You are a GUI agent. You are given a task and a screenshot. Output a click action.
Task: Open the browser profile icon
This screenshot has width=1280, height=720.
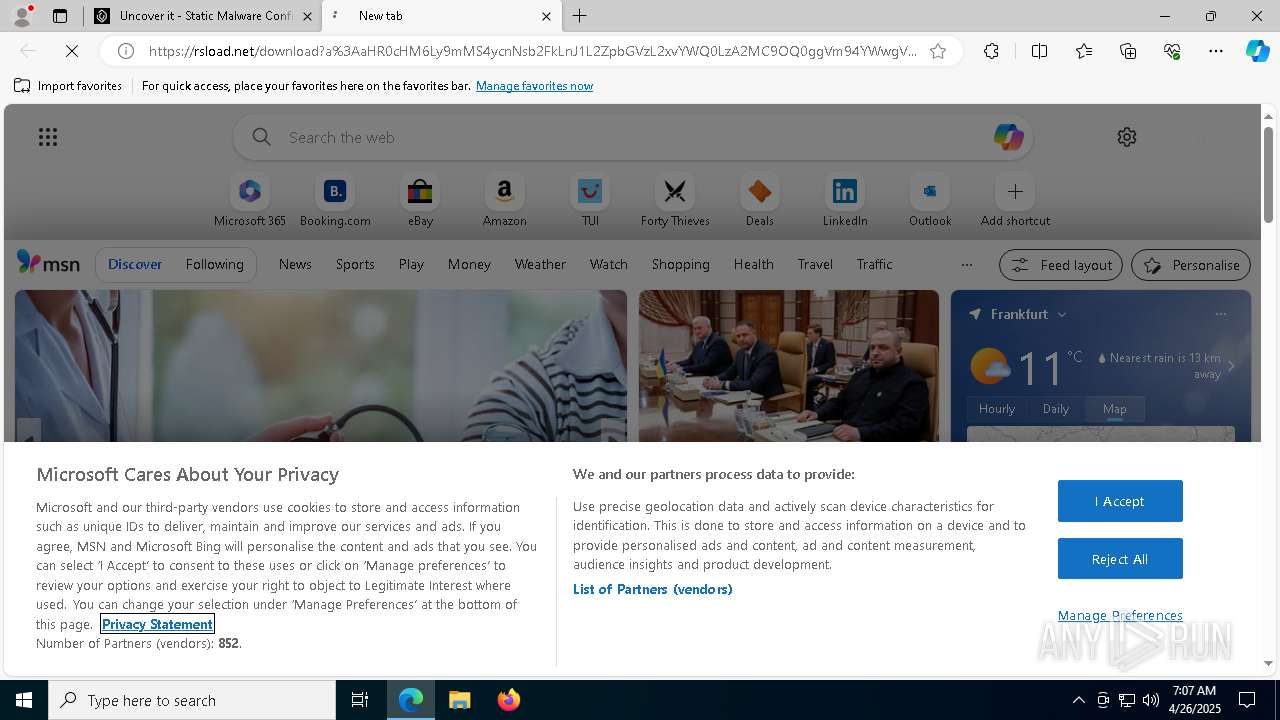[22, 16]
